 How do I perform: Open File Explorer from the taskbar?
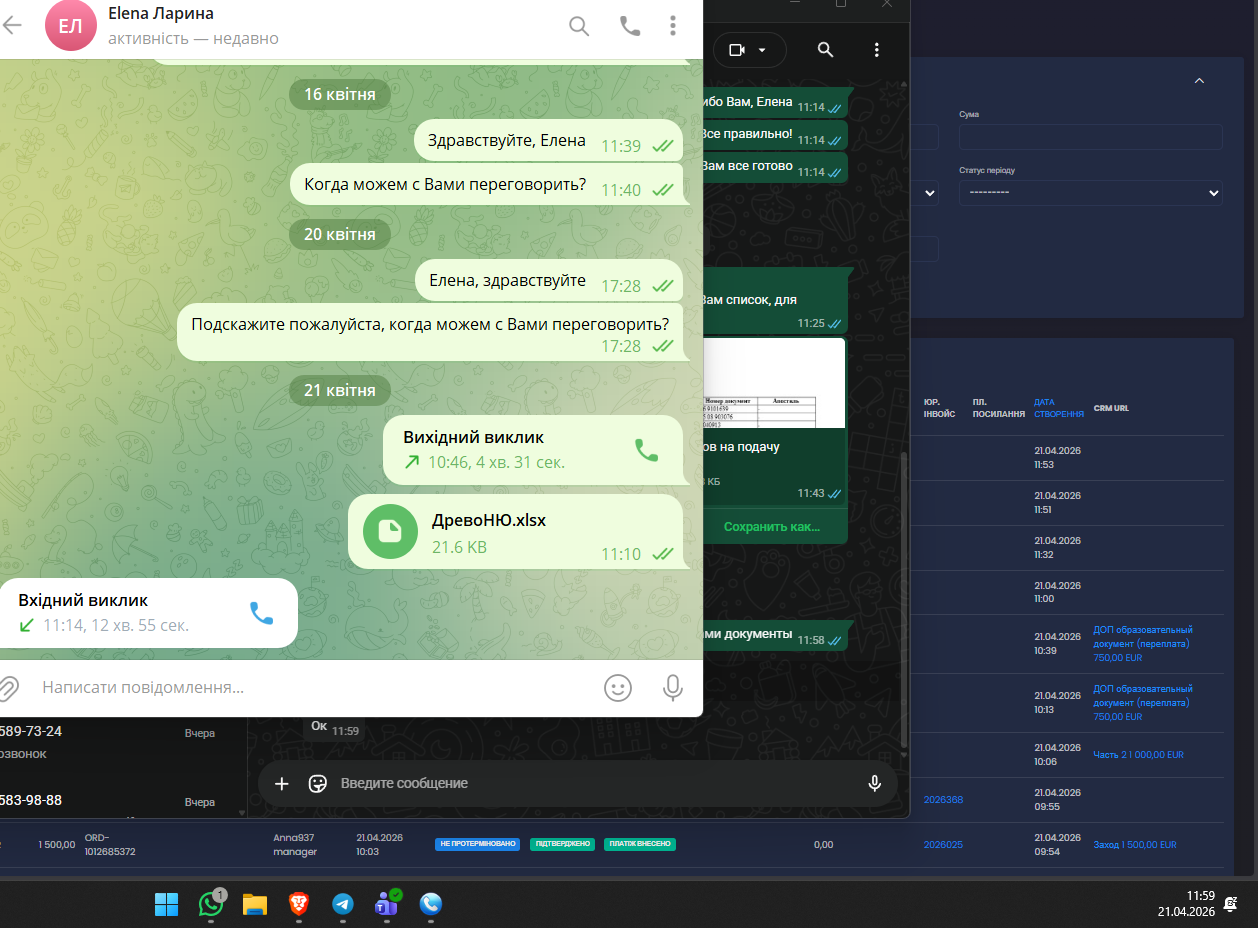pyautogui.click(x=255, y=904)
